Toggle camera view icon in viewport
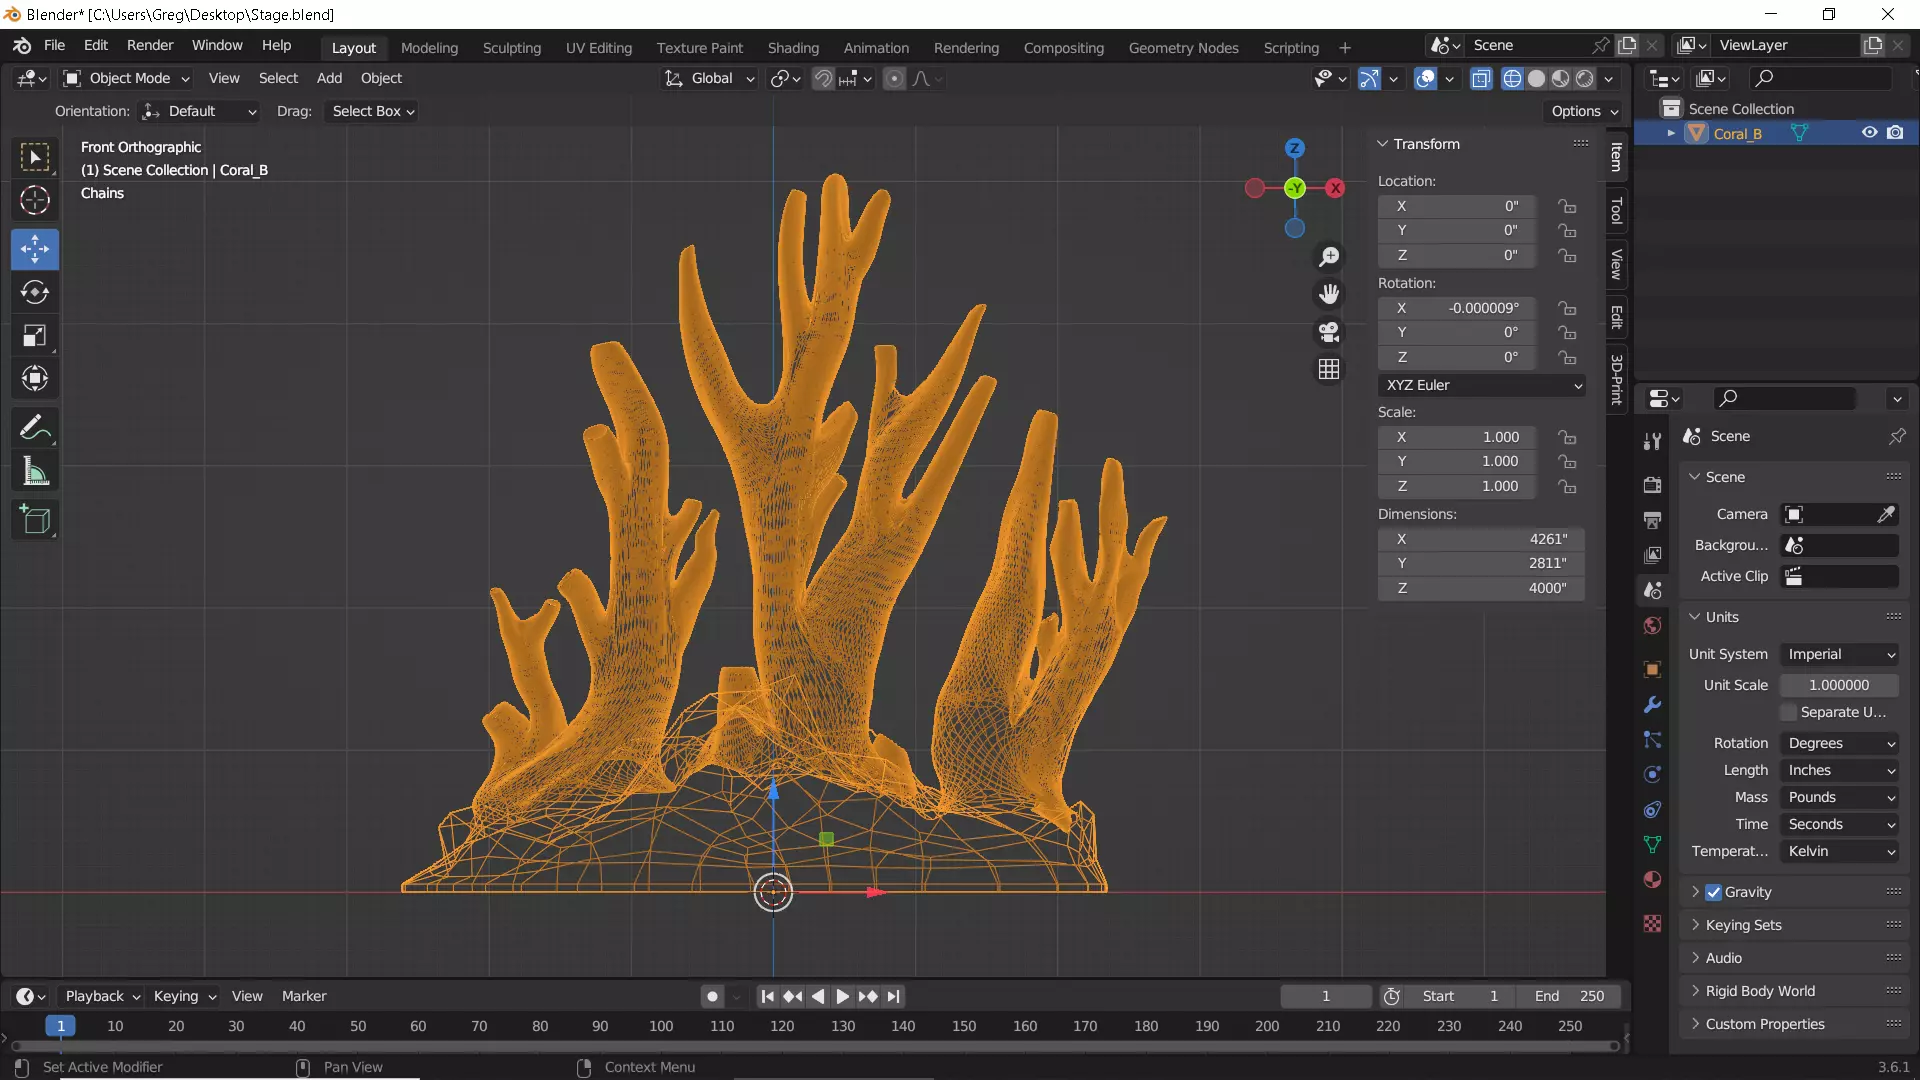The image size is (1920, 1080). coord(1329,332)
